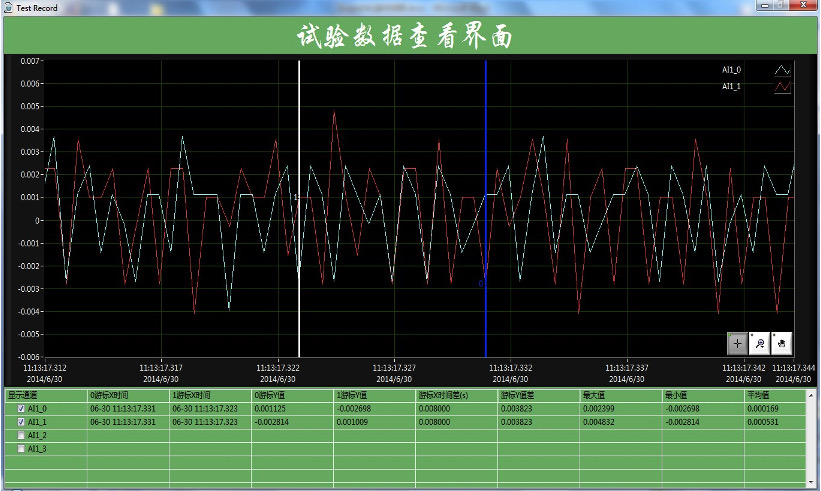Screen dimensions: 821x491
Task: Enable the AI1_2 channel checkbox
Action: pyautogui.click(x=22, y=435)
